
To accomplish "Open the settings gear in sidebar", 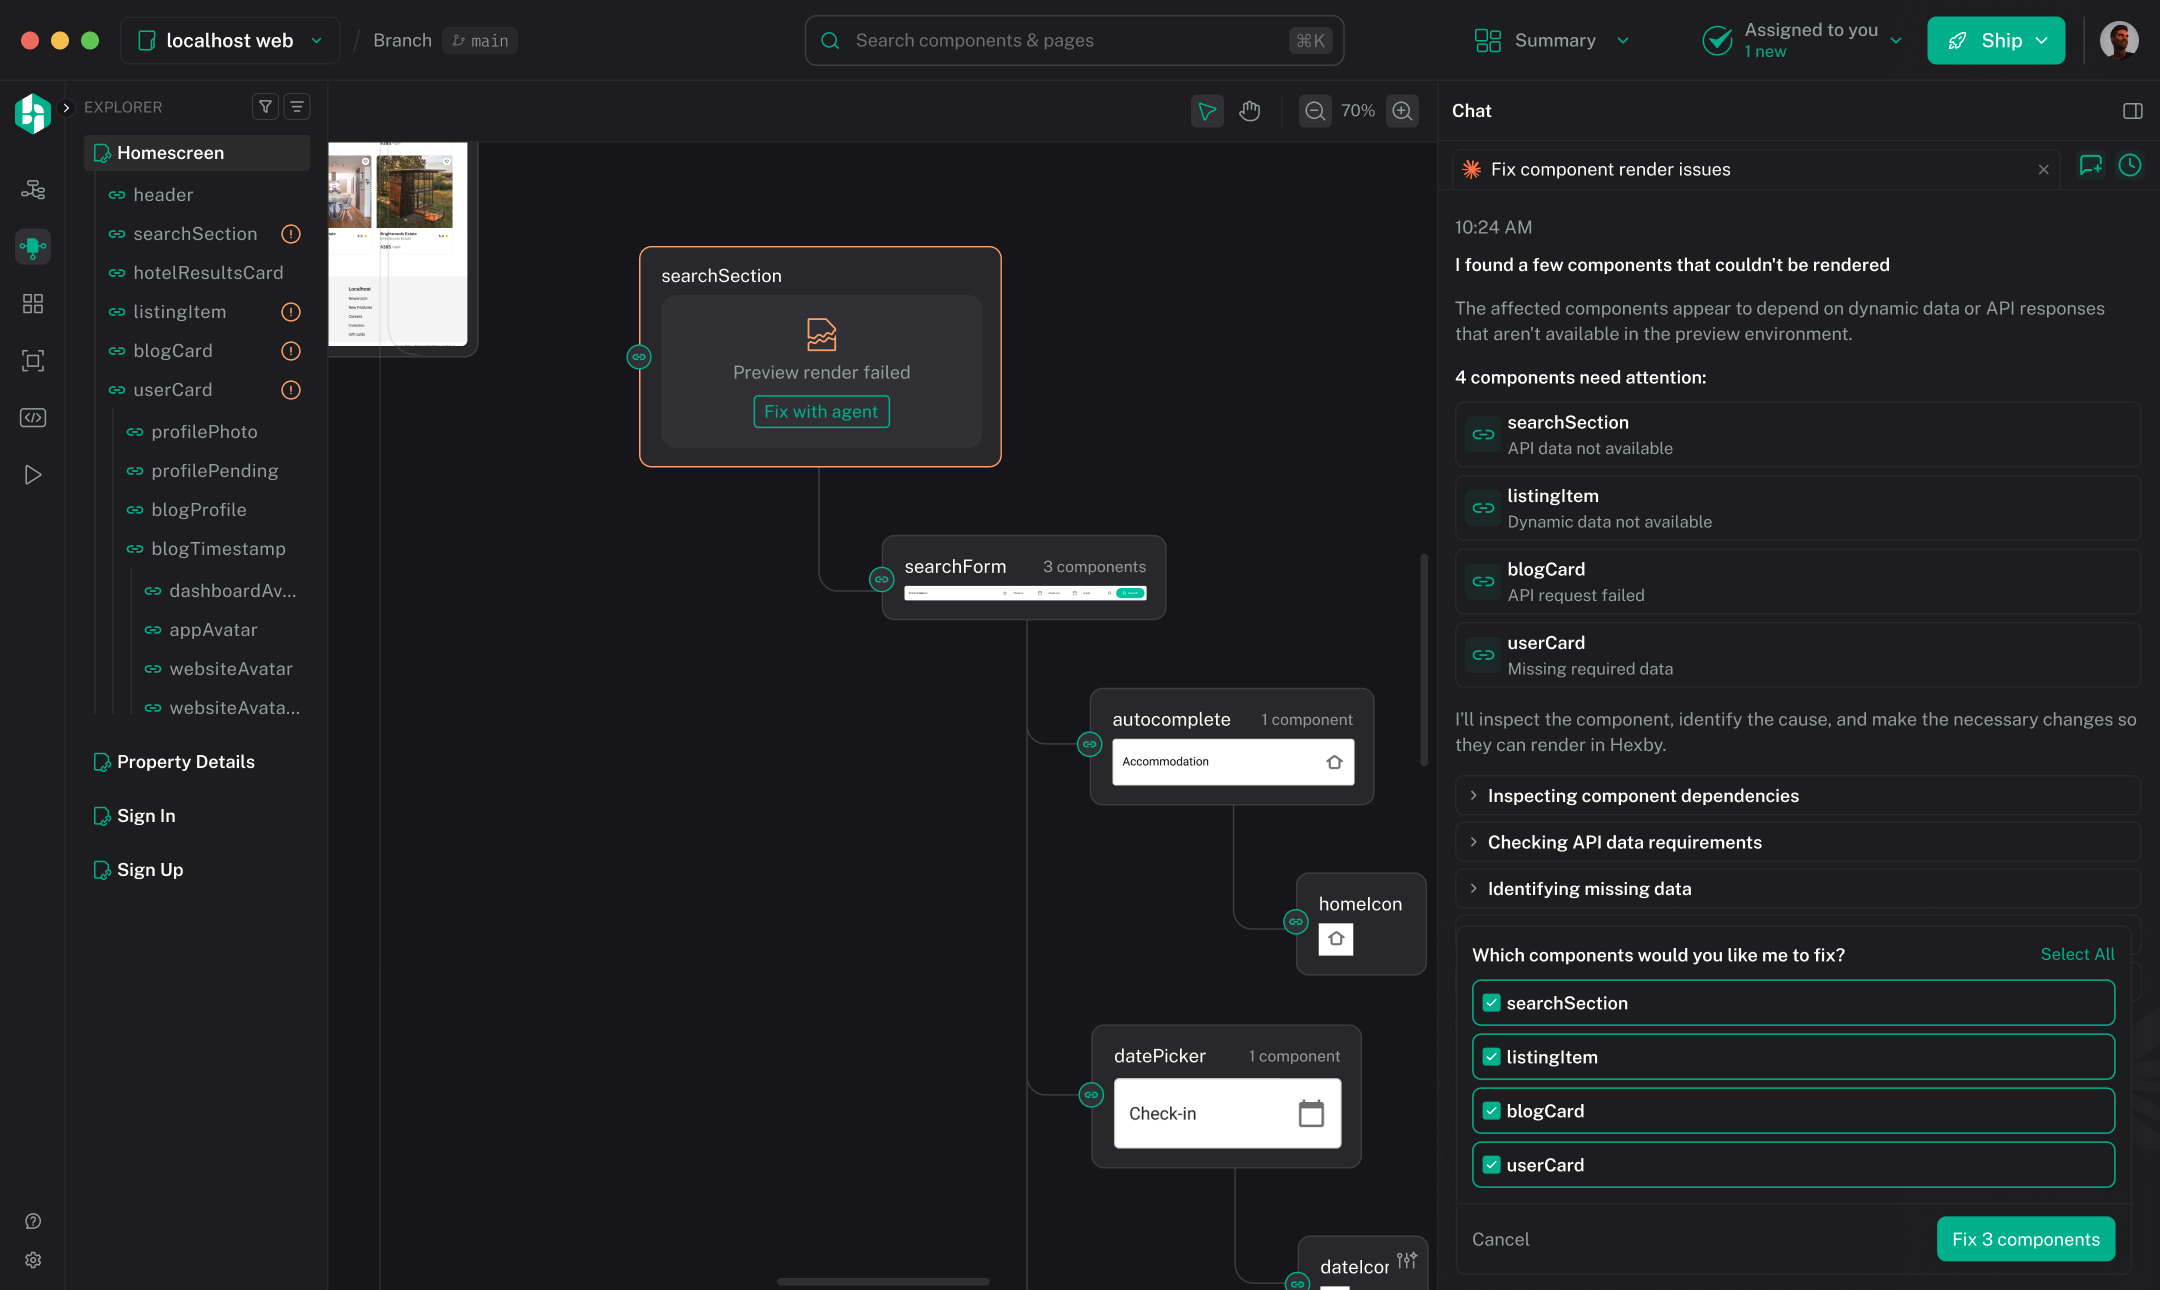I will (33, 1260).
